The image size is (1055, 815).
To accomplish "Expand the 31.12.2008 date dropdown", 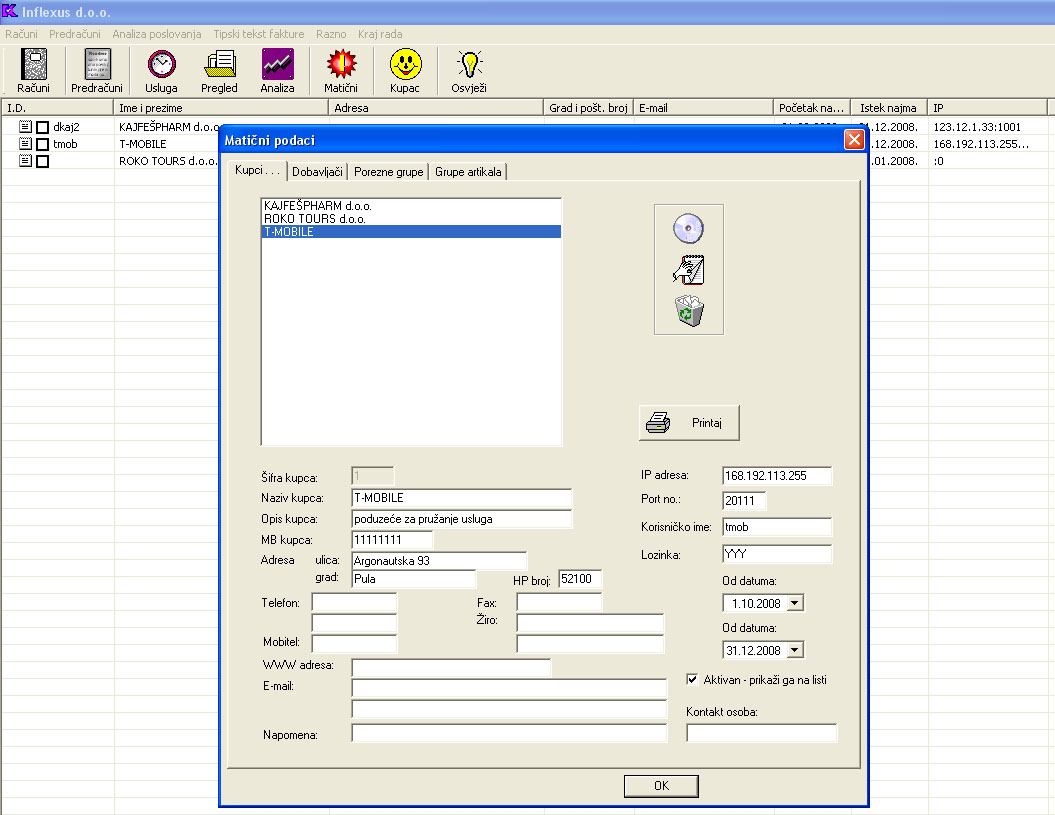I will (795, 650).
